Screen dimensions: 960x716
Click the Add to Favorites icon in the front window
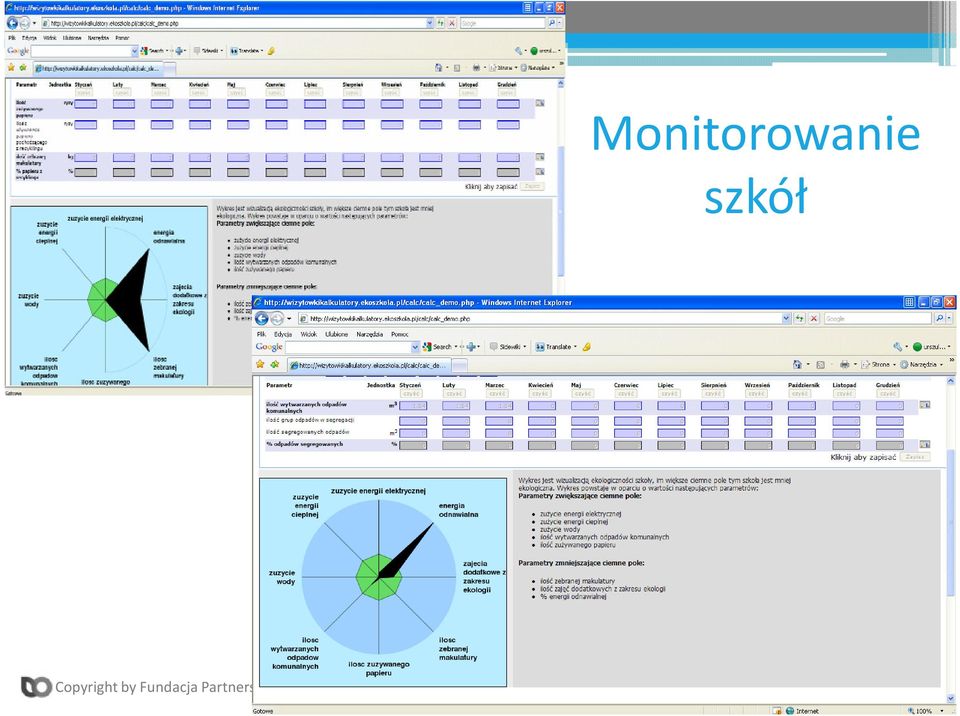(x=274, y=364)
